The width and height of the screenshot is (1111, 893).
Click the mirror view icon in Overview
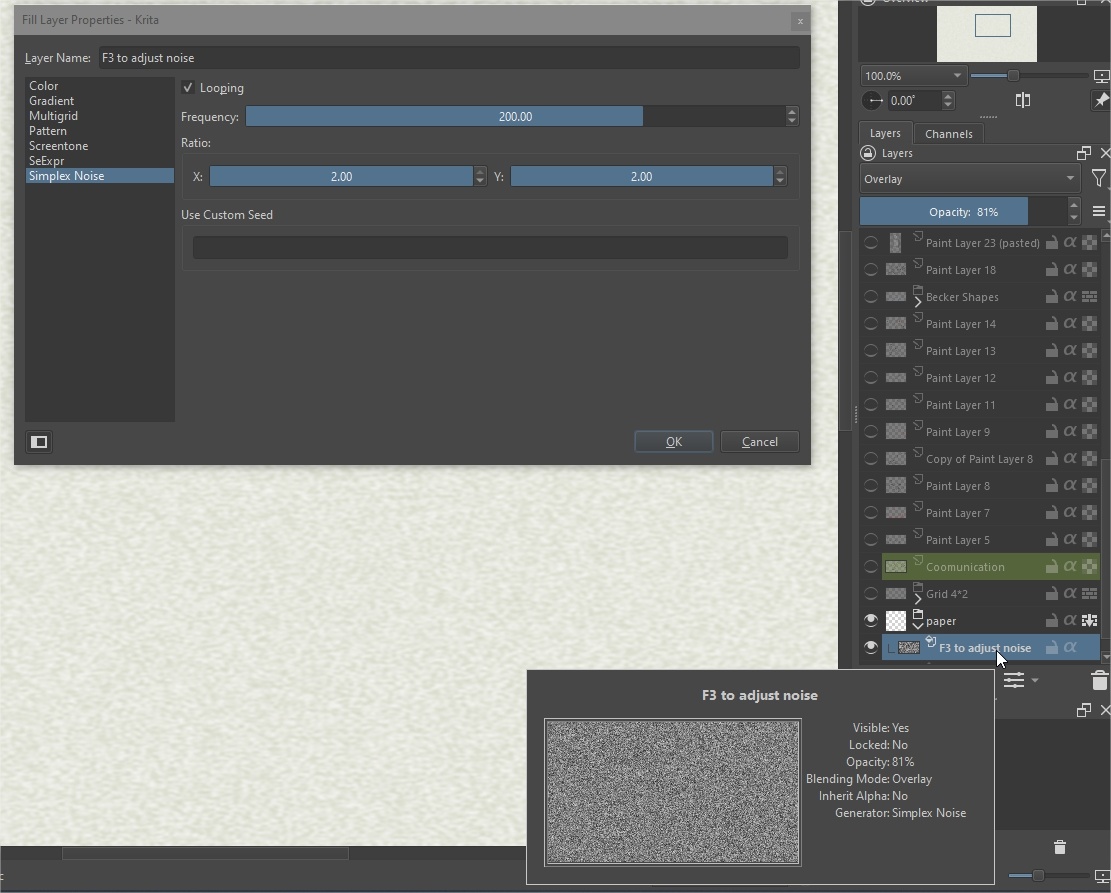point(1022,101)
